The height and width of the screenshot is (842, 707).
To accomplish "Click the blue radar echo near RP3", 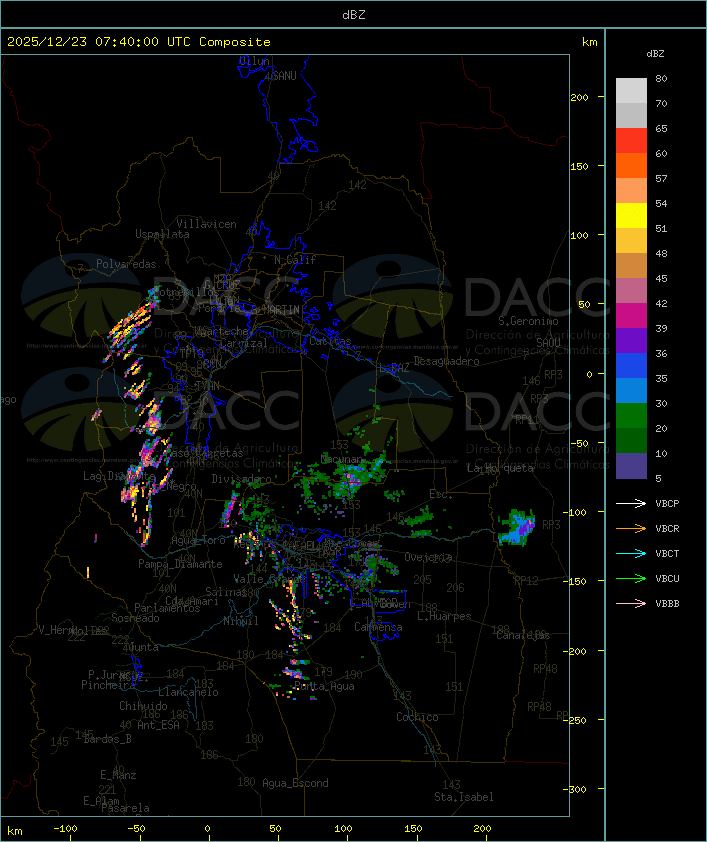I will [516, 528].
